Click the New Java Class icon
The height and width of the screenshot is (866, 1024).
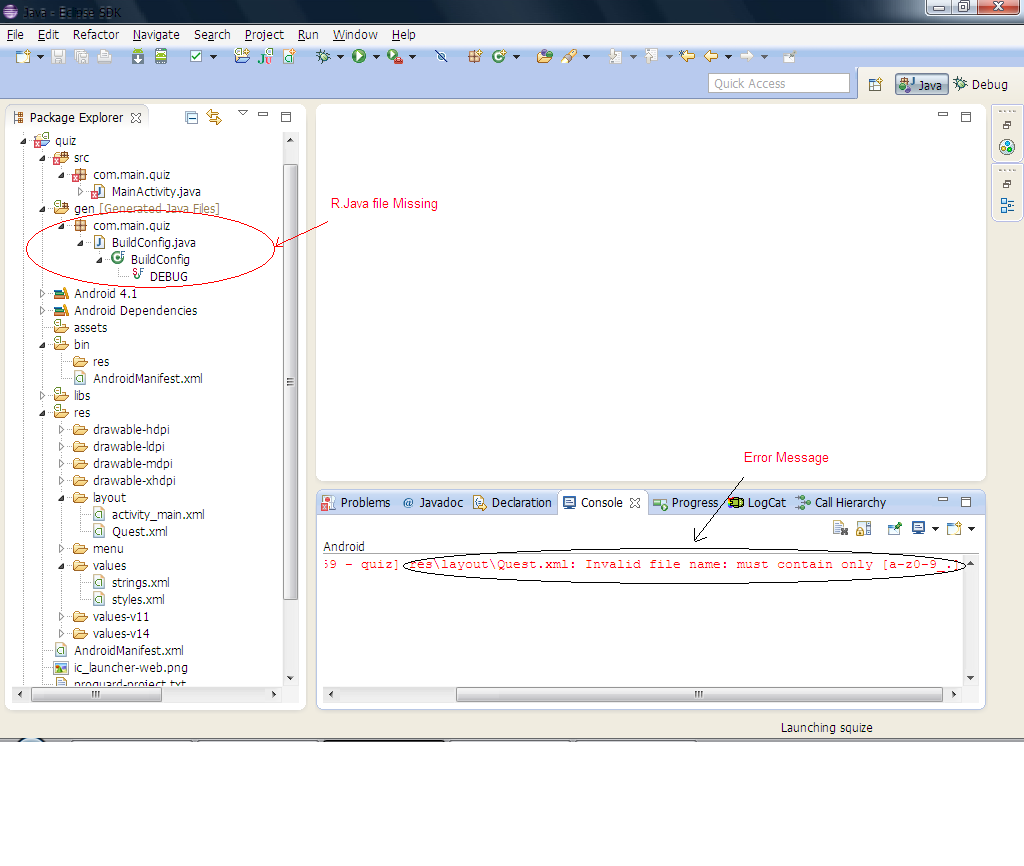499,57
